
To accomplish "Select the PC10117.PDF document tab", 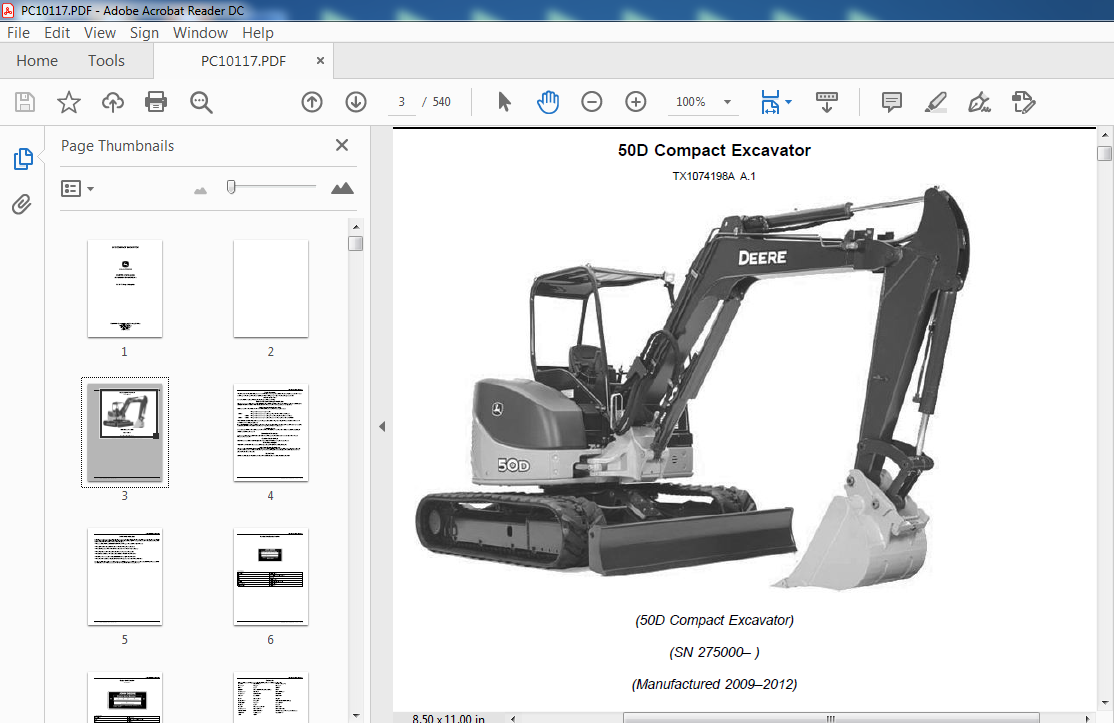I will click(243, 61).
